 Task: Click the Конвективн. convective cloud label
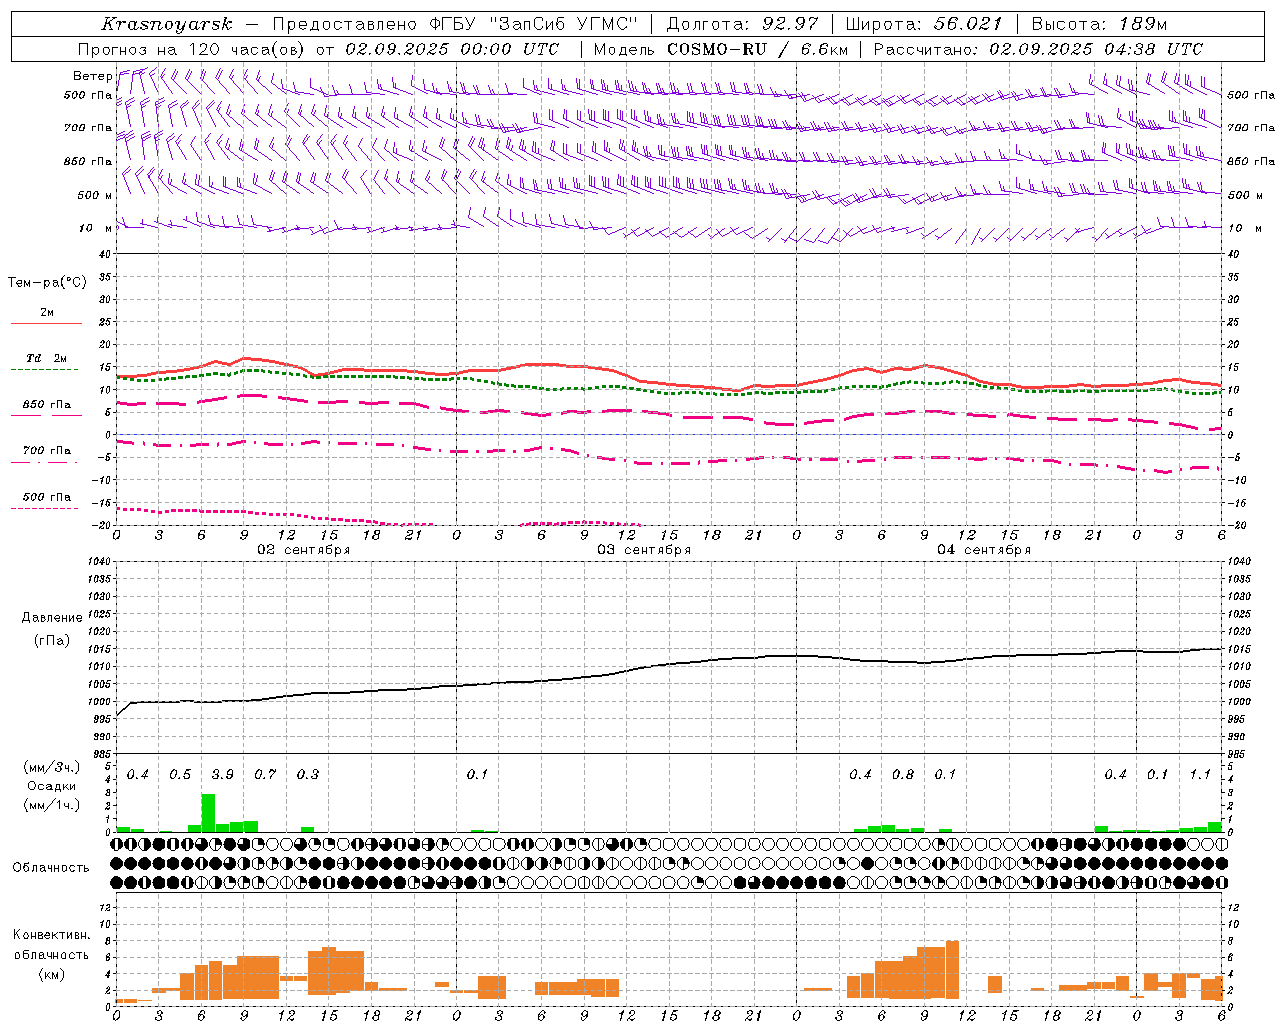(51, 936)
